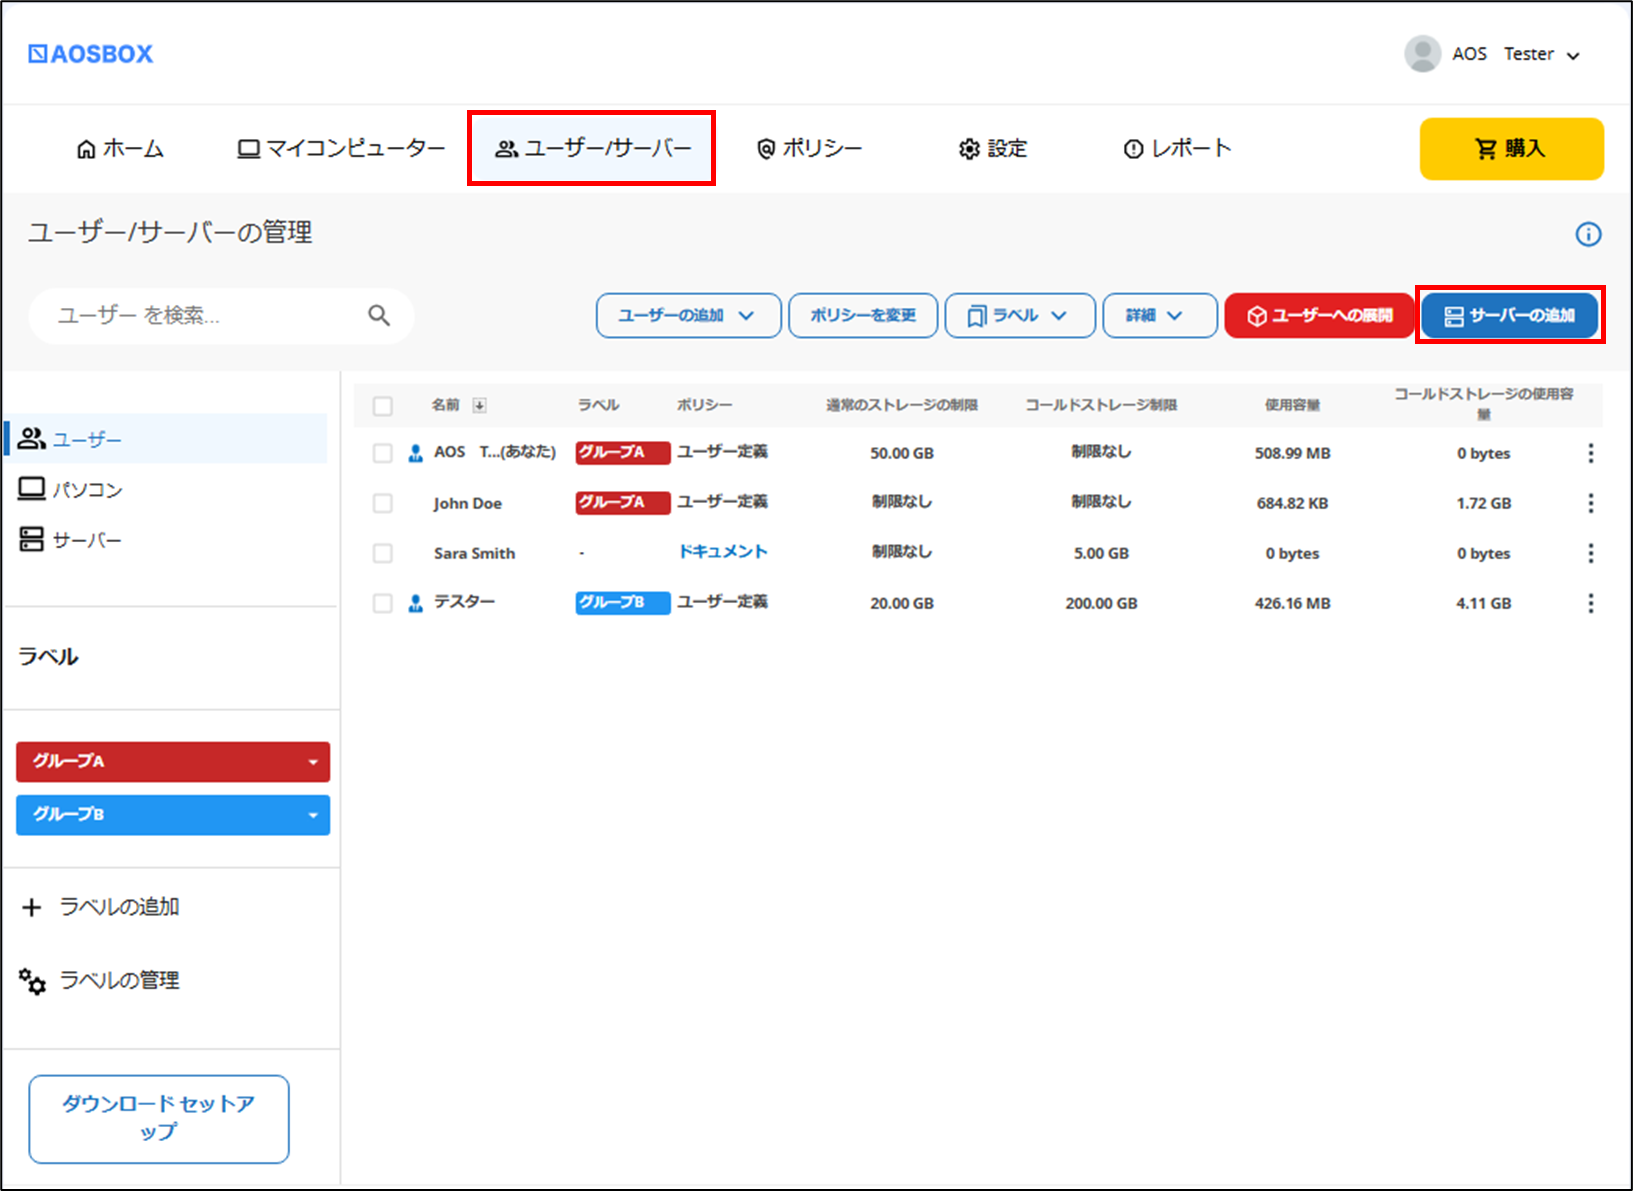
Task: Select ユーザー in the left sidebar
Action: (166, 439)
